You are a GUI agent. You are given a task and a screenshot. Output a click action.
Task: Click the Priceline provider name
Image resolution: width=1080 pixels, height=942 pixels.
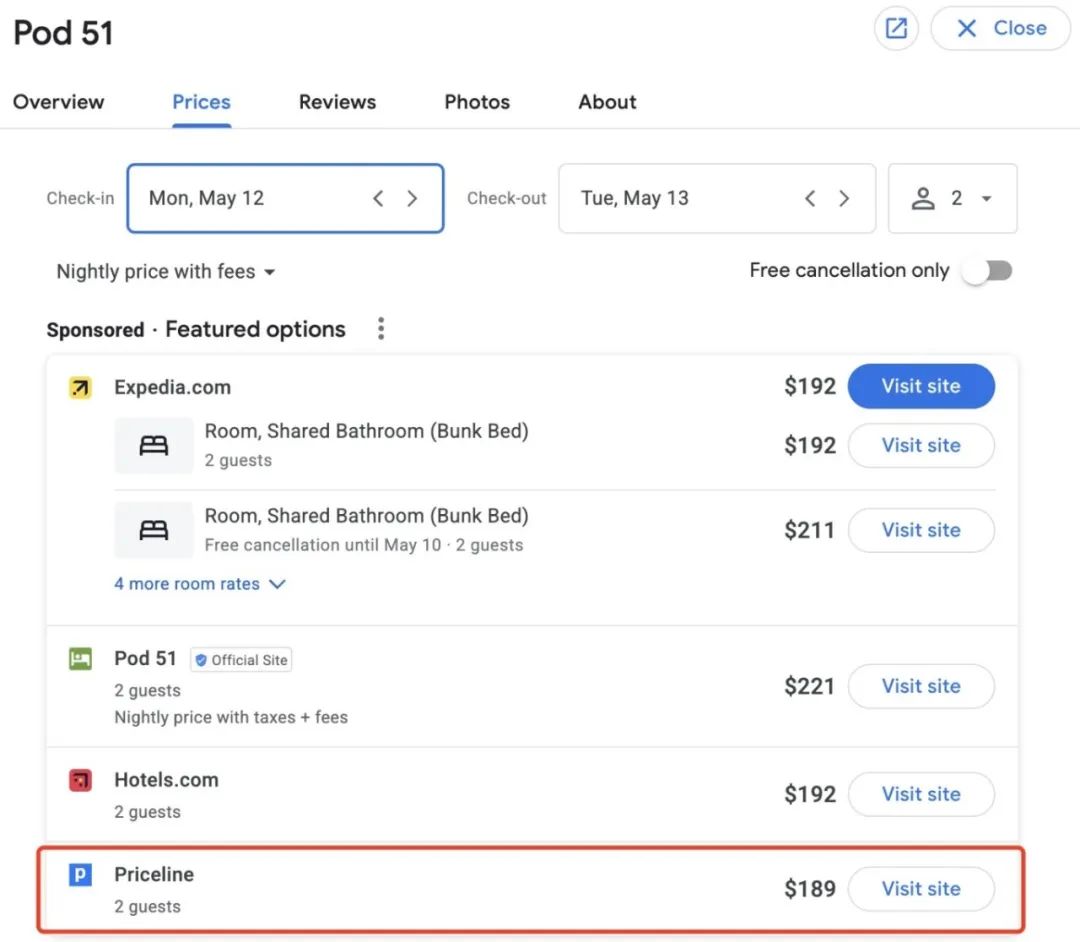[154, 874]
